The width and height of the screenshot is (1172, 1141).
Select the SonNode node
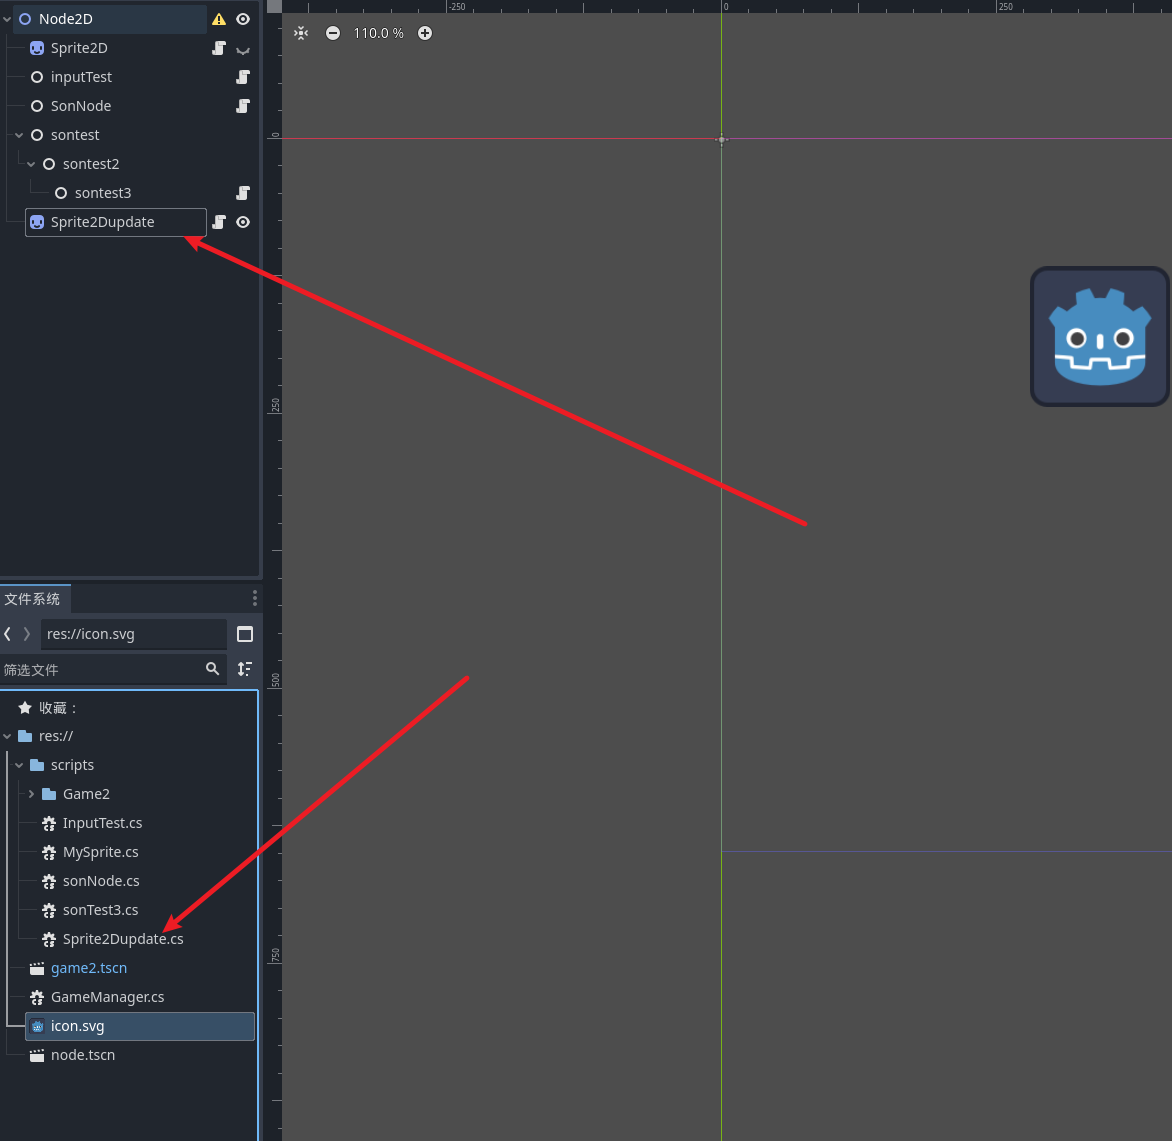pos(81,106)
